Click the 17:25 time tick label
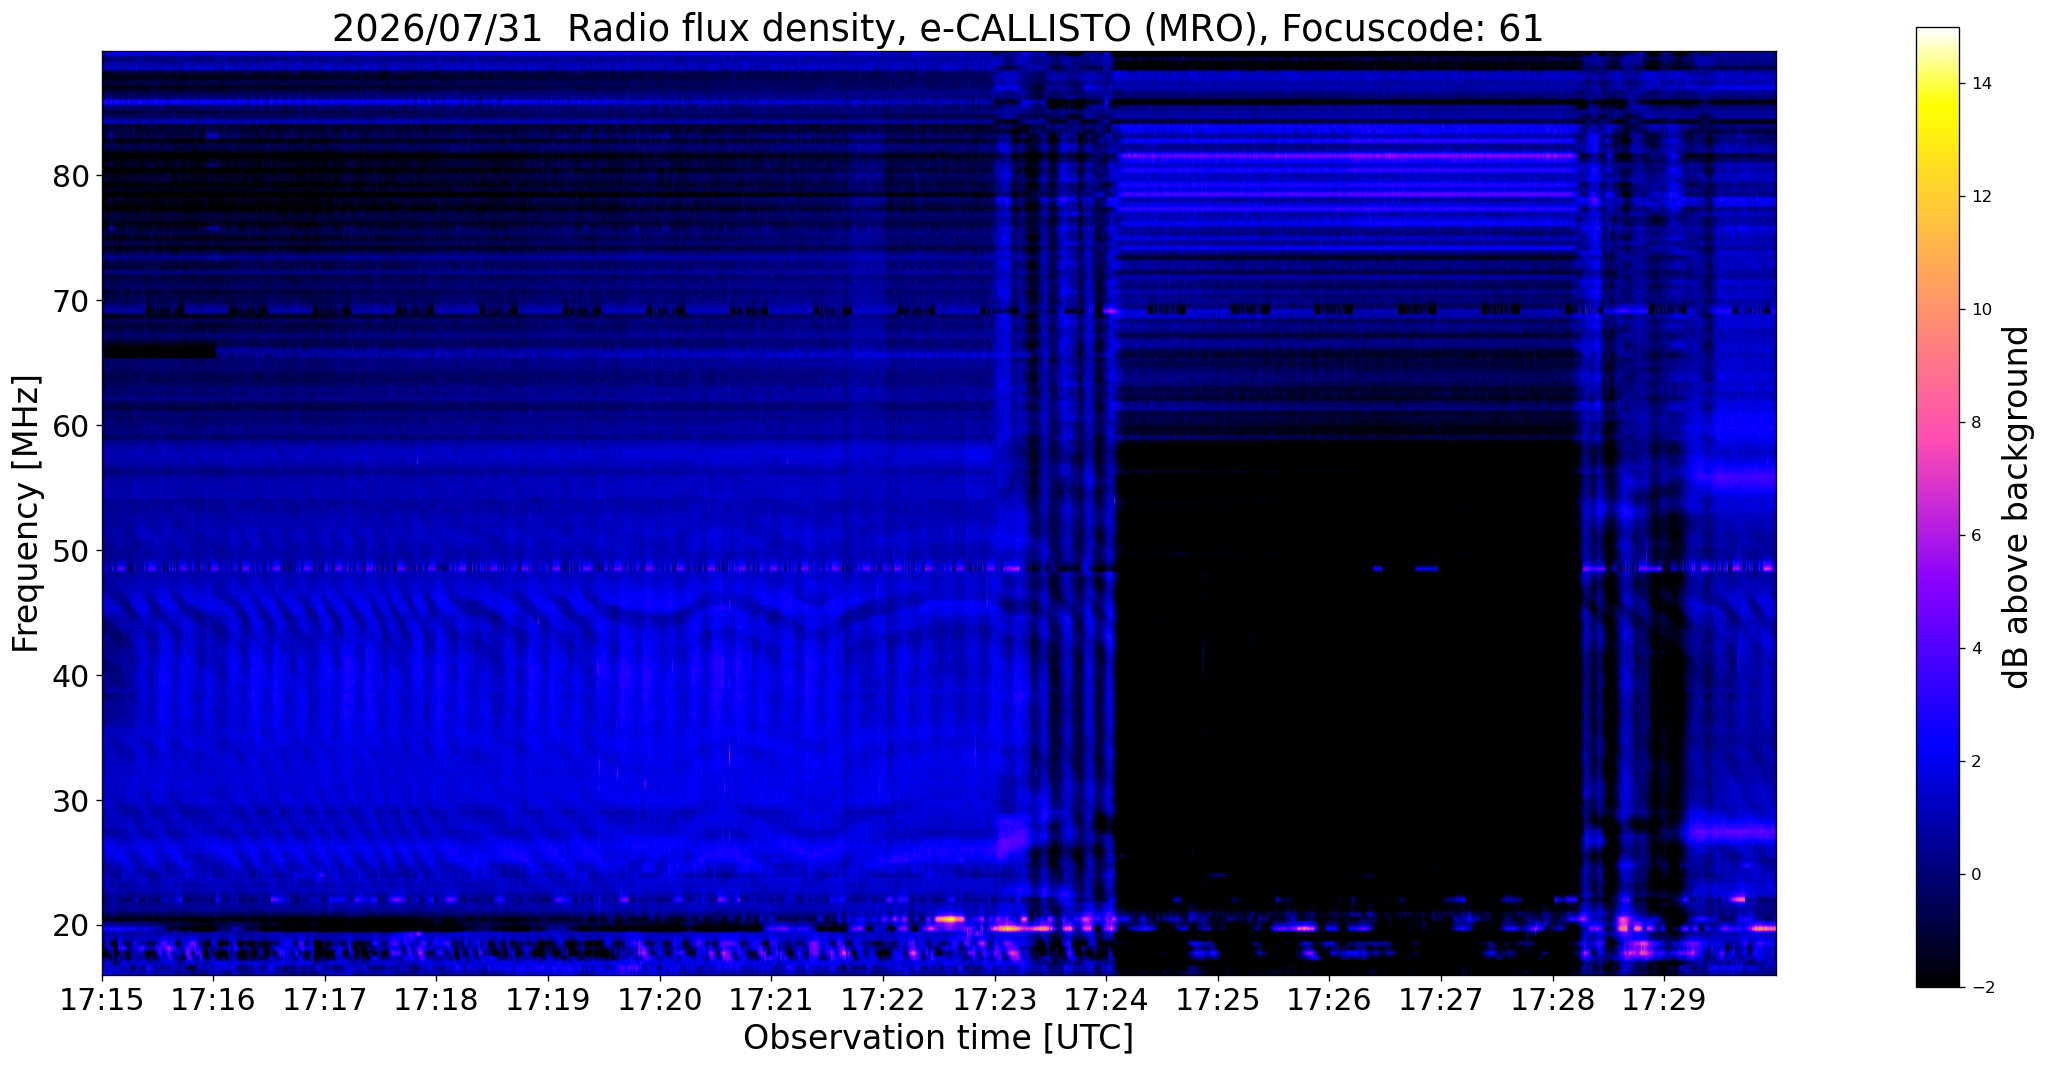Image resolution: width=2047 pixels, height=1067 pixels. point(1218,1000)
